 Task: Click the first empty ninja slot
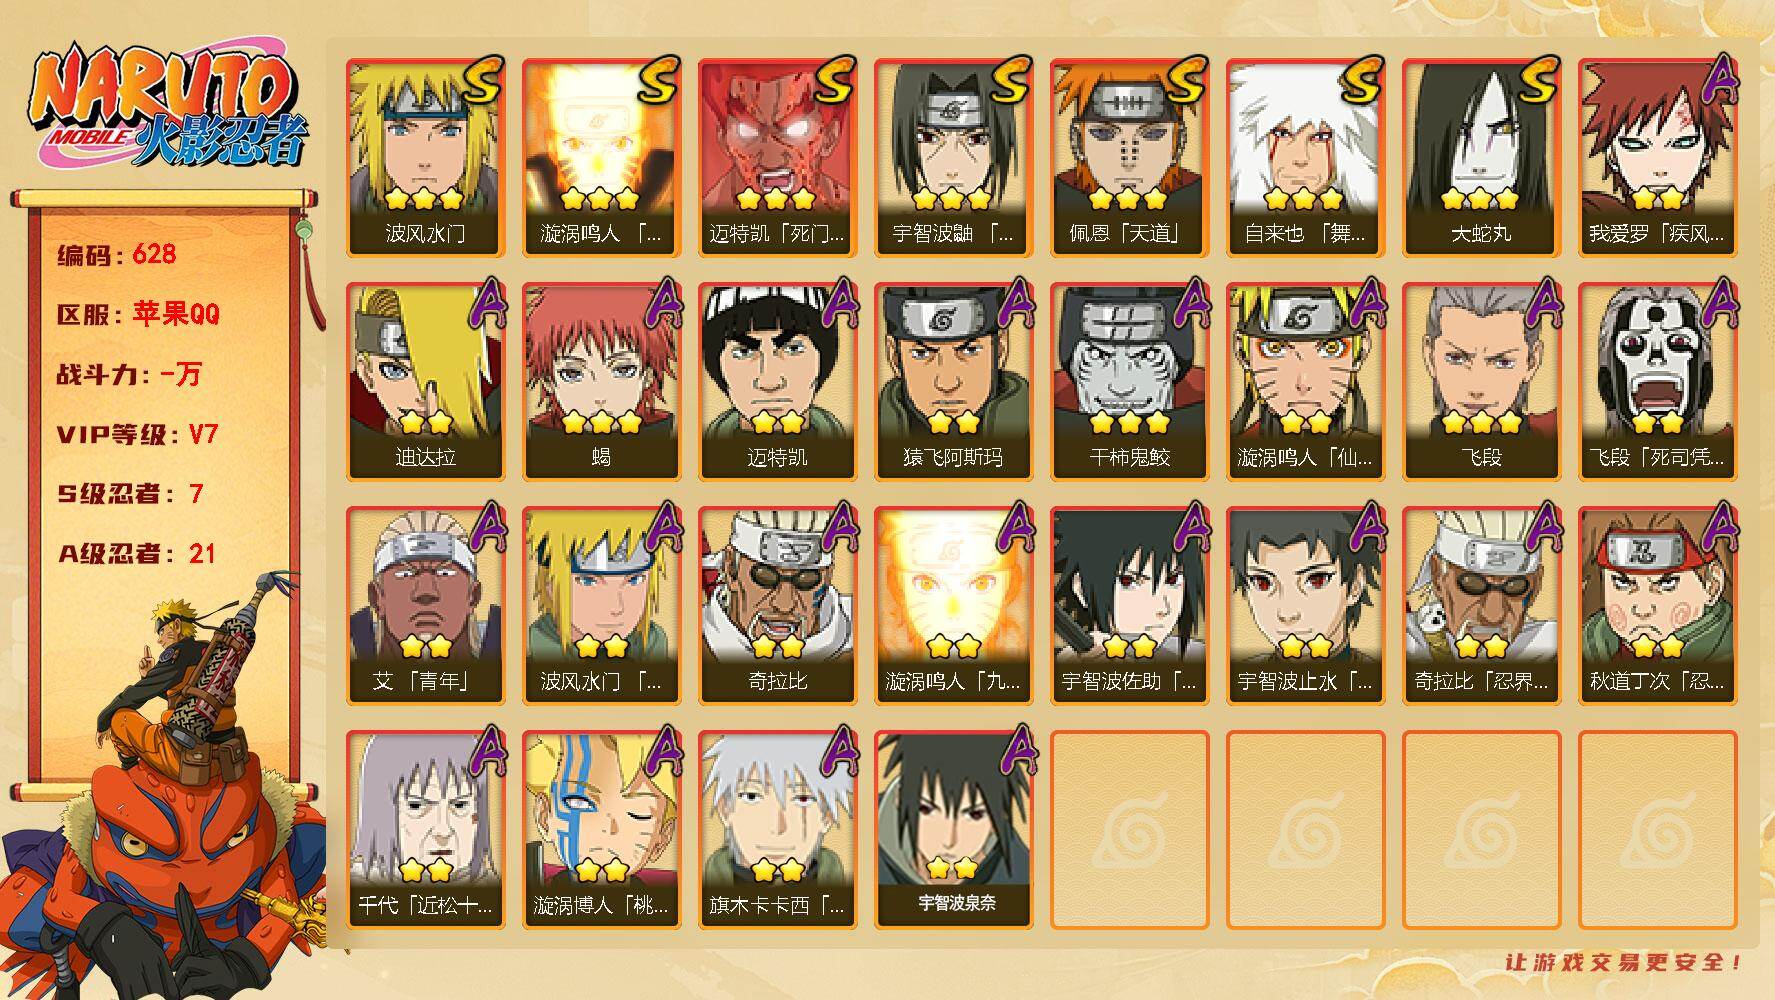coord(1129,830)
